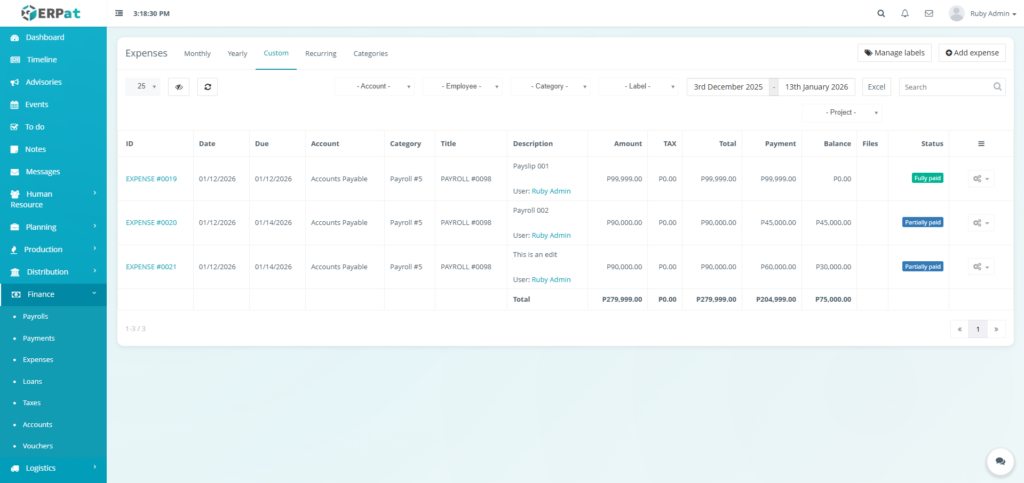Click the Add expense button
The height and width of the screenshot is (483, 1024).
pos(971,52)
